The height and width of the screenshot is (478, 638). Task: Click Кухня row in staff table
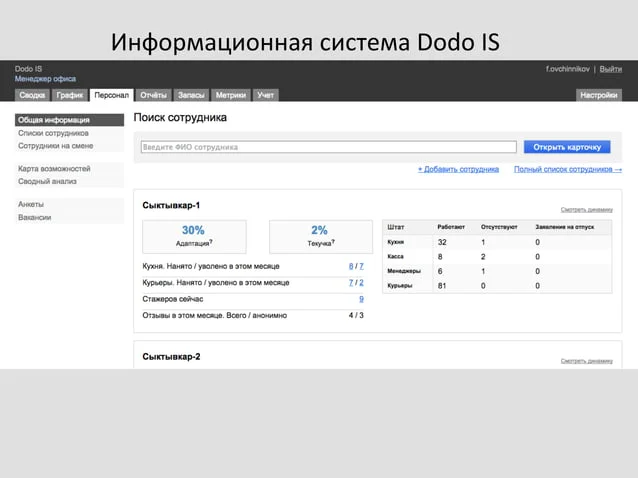[497, 242]
